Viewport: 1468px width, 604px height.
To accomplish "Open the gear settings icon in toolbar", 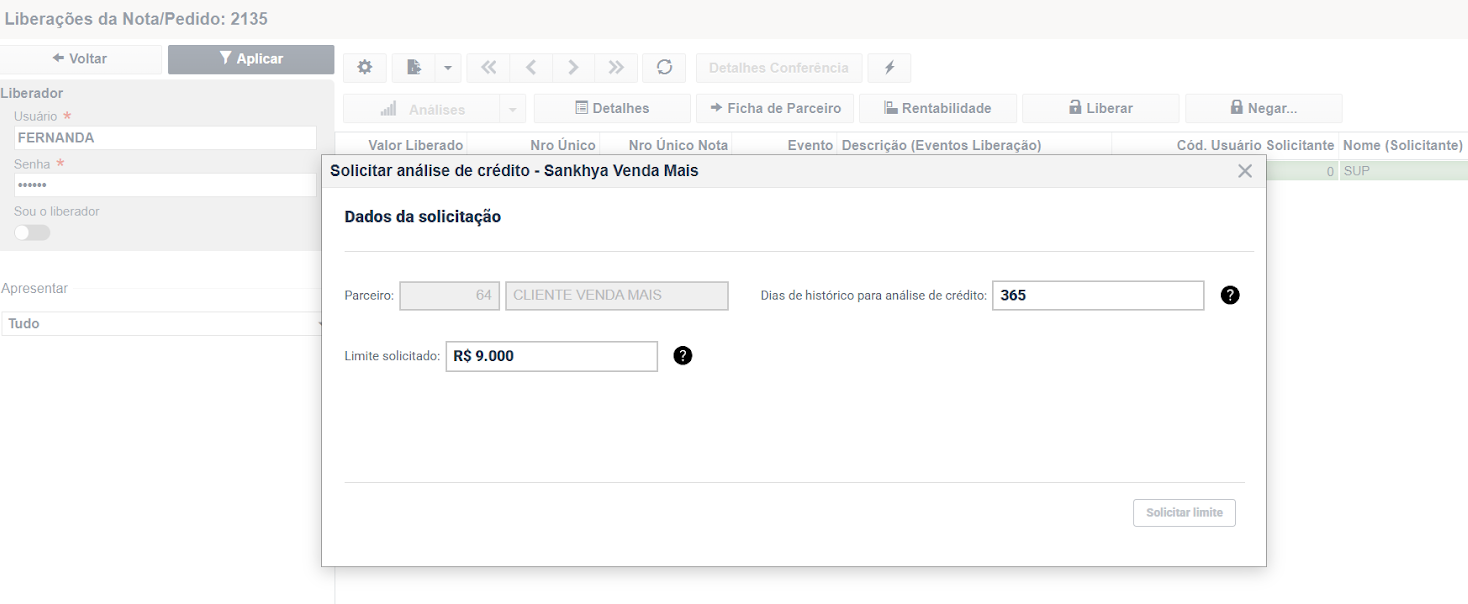I will [365, 68].
